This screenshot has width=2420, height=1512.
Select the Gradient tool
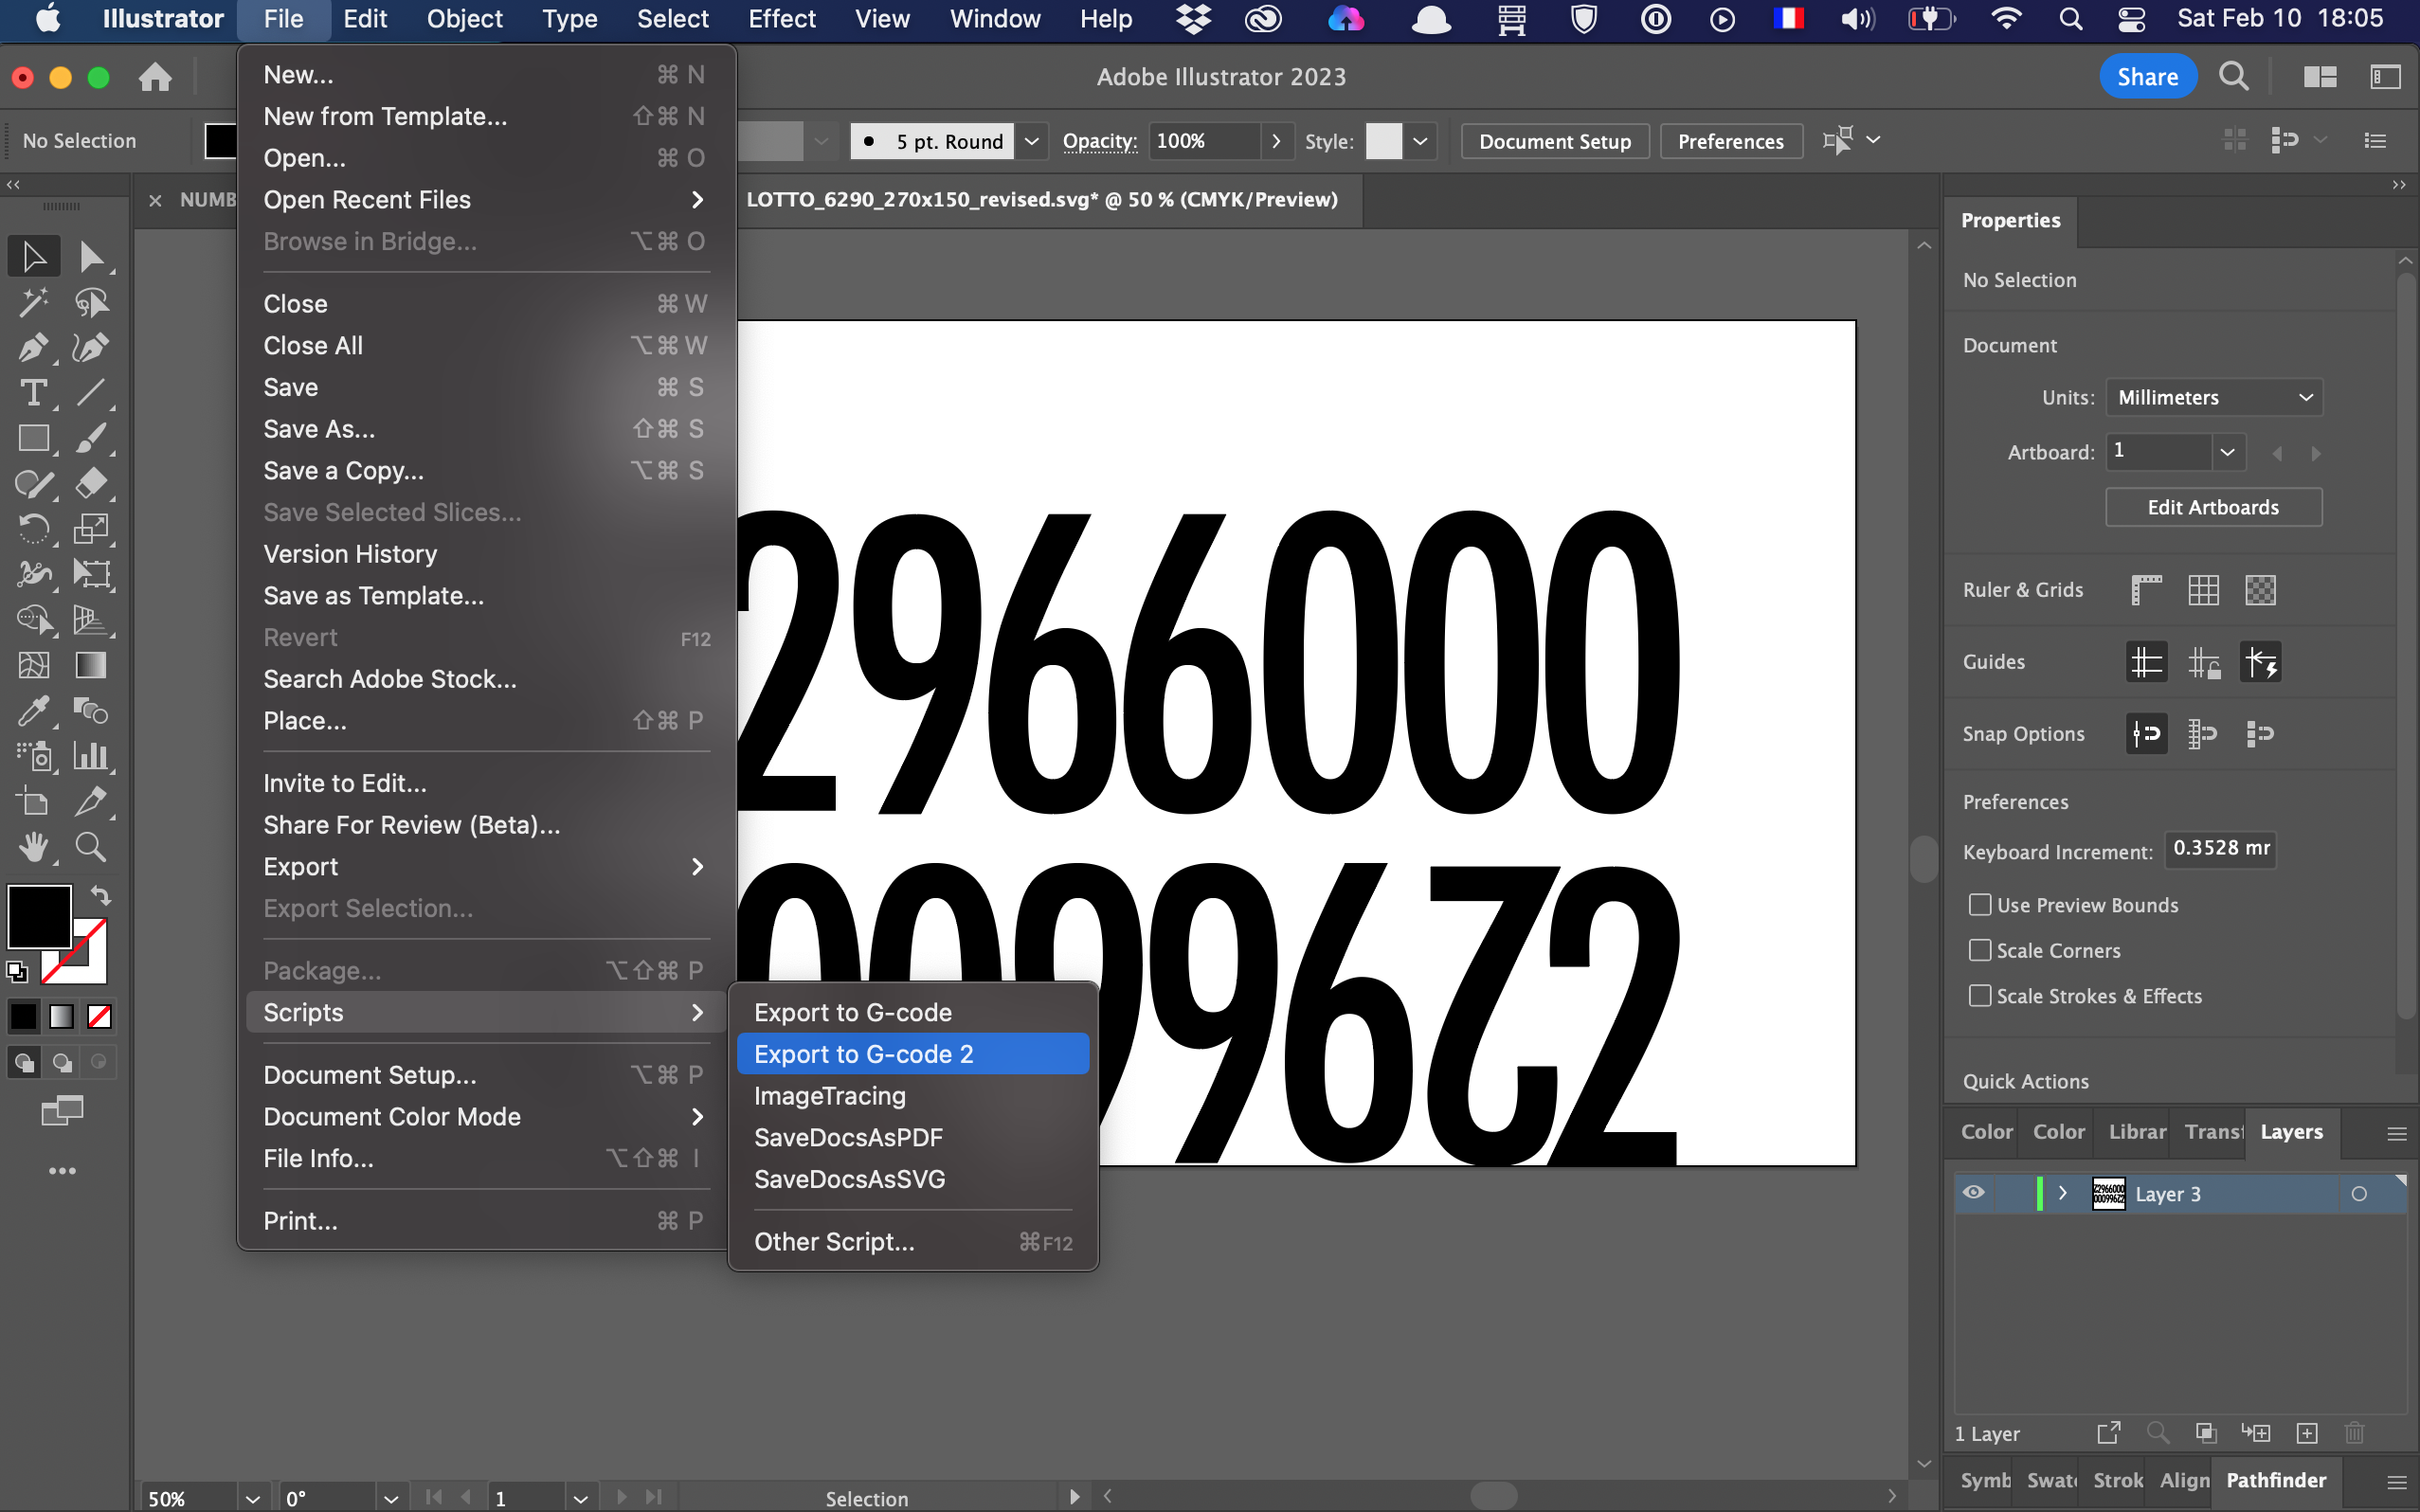[x=91, y=665]
